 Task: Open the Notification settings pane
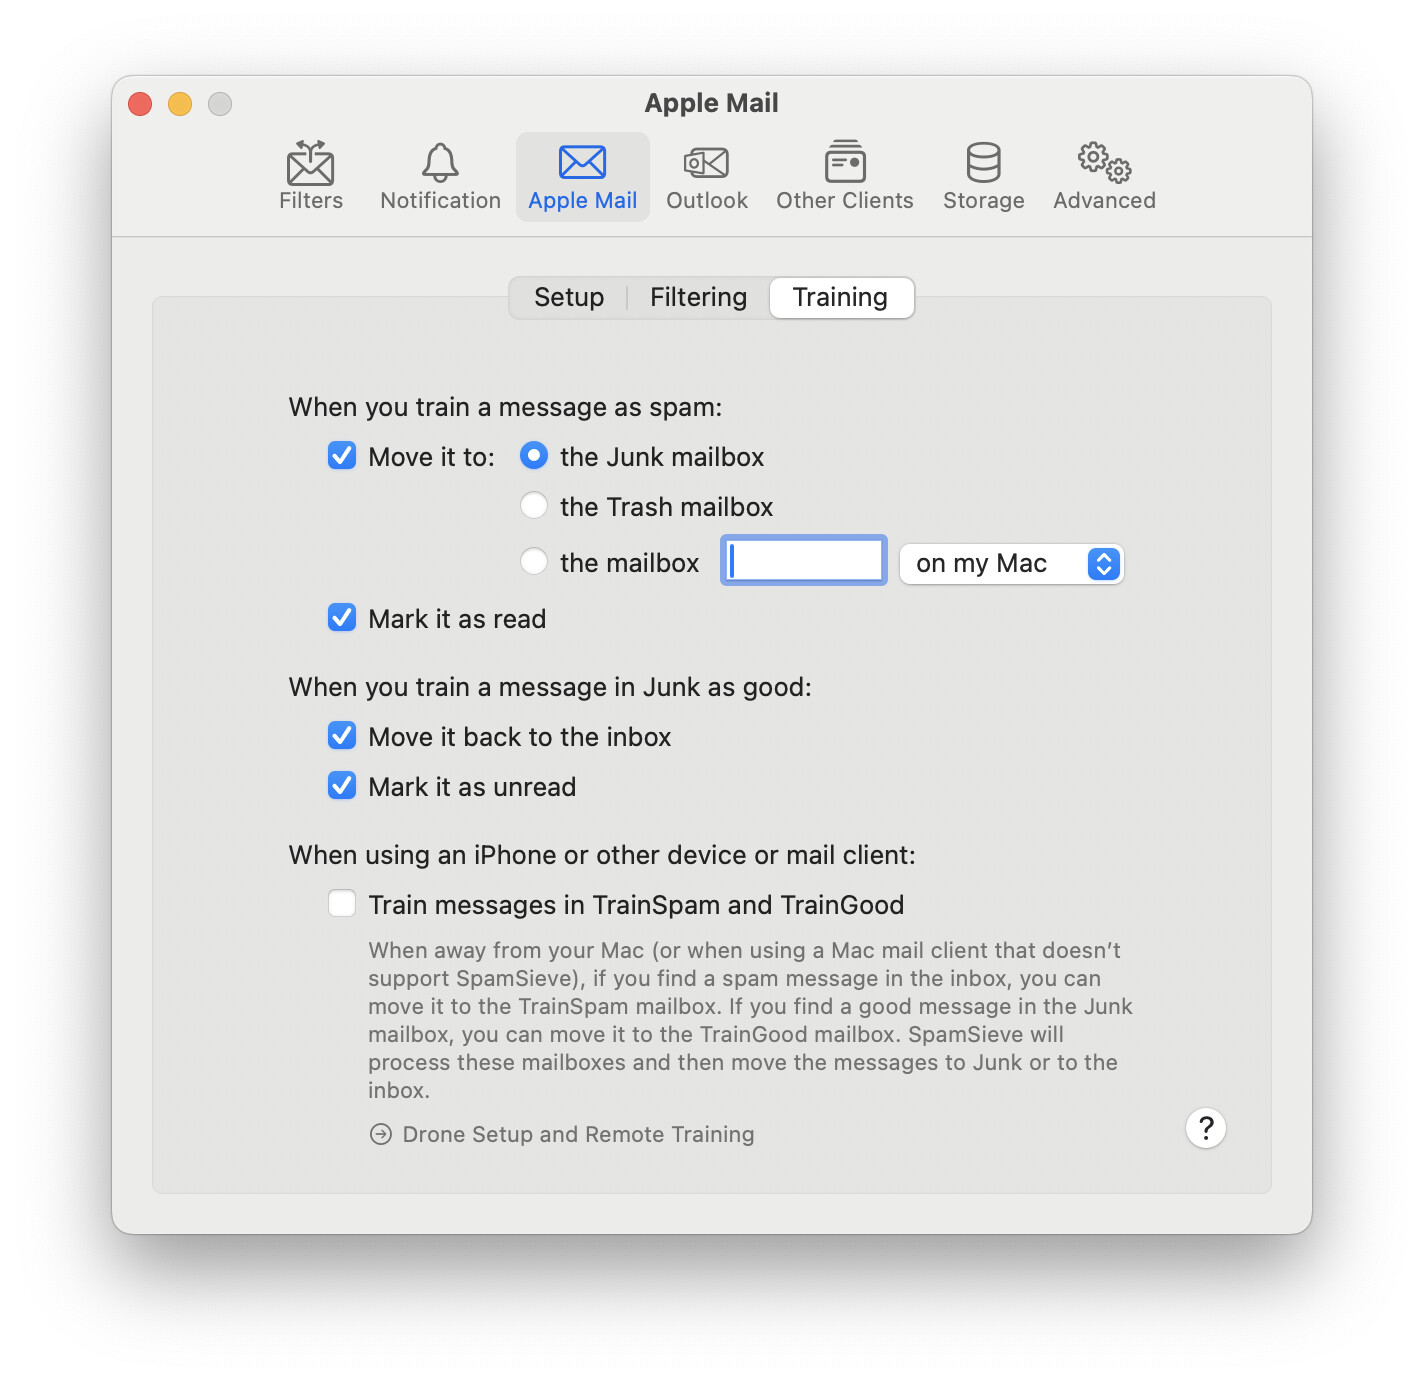[x=440, y=176]
